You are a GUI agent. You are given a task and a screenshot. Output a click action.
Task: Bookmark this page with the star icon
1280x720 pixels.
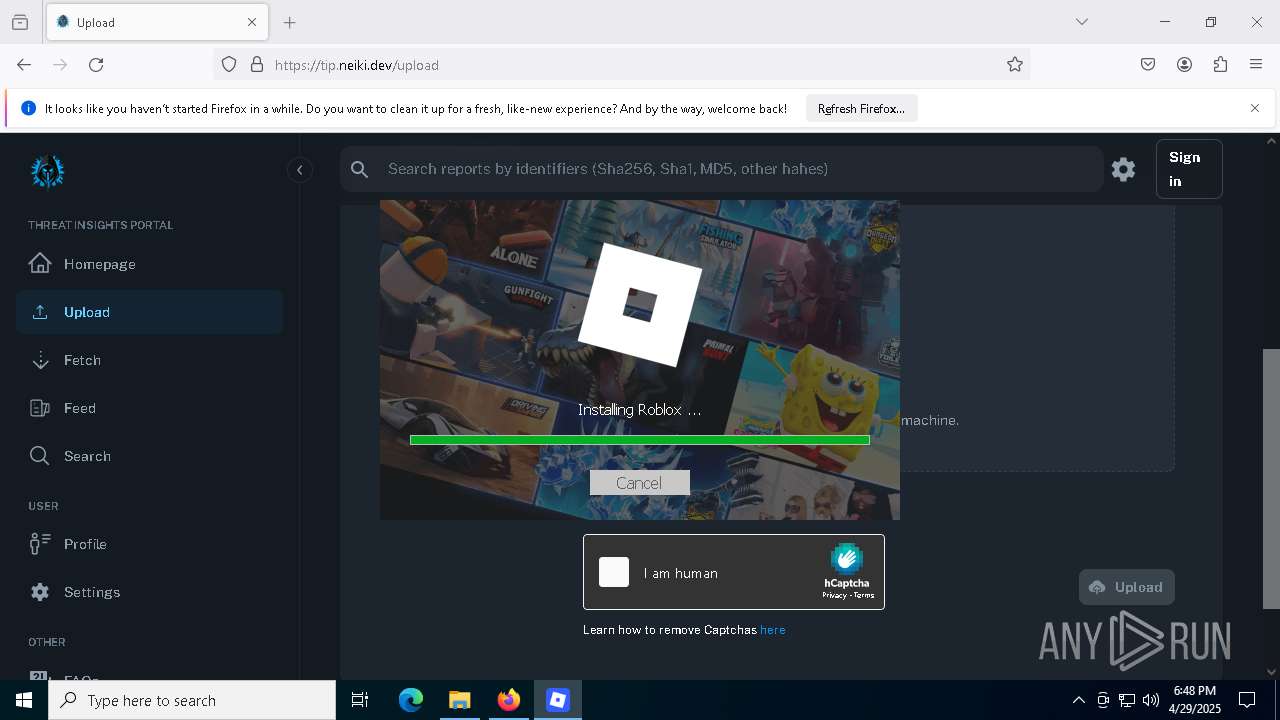1015,65
